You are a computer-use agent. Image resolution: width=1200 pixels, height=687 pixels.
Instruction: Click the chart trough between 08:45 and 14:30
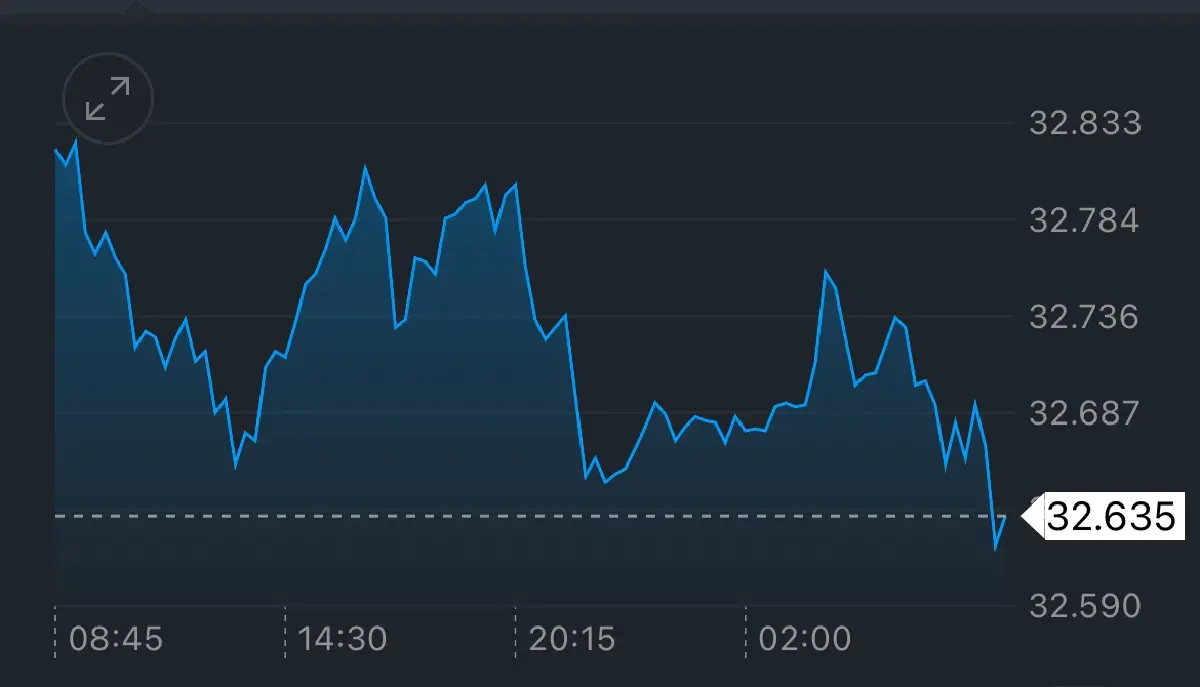coord(236,465)
